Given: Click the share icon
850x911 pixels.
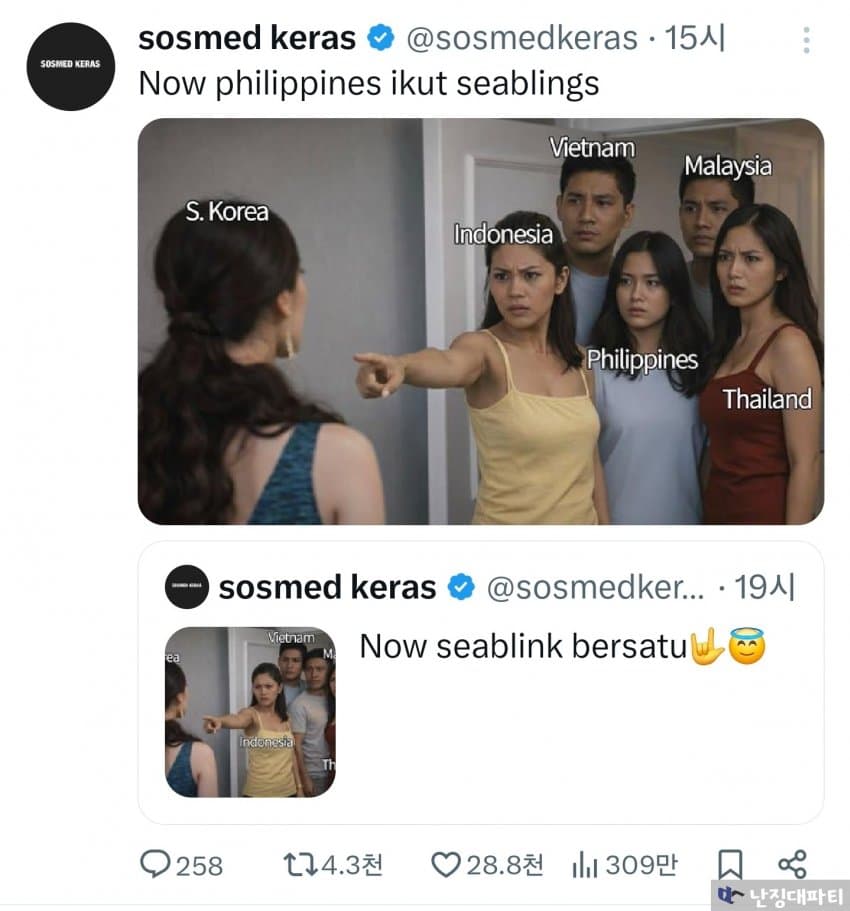Looking at the screenshot, I should pos(792,864).
